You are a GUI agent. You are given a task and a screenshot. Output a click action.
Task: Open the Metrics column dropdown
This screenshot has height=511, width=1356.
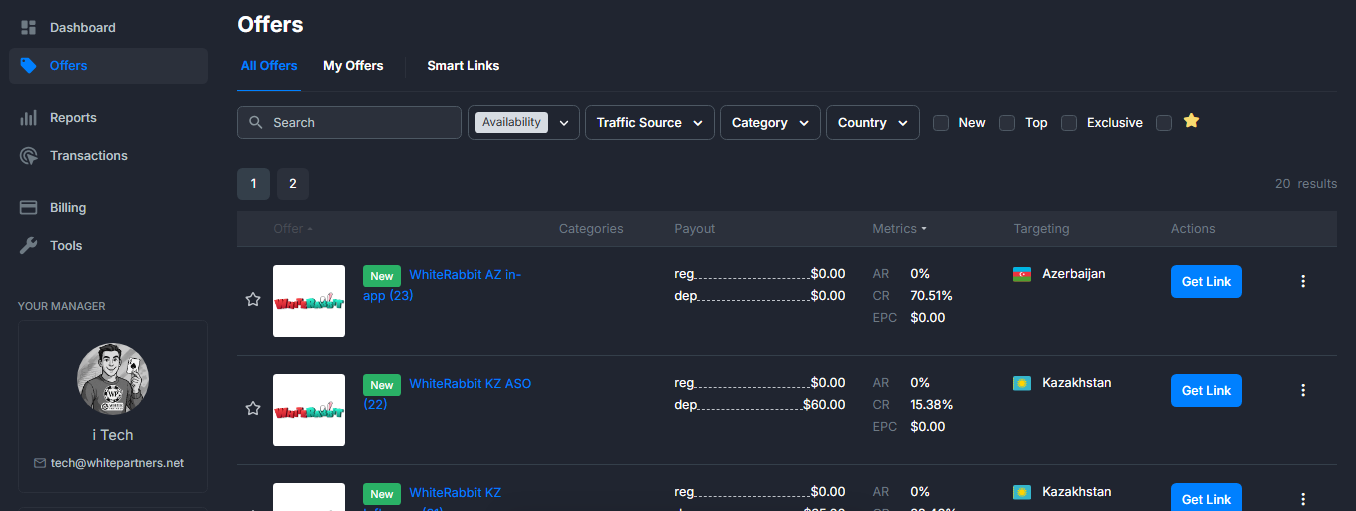click(x=899, y=229)
